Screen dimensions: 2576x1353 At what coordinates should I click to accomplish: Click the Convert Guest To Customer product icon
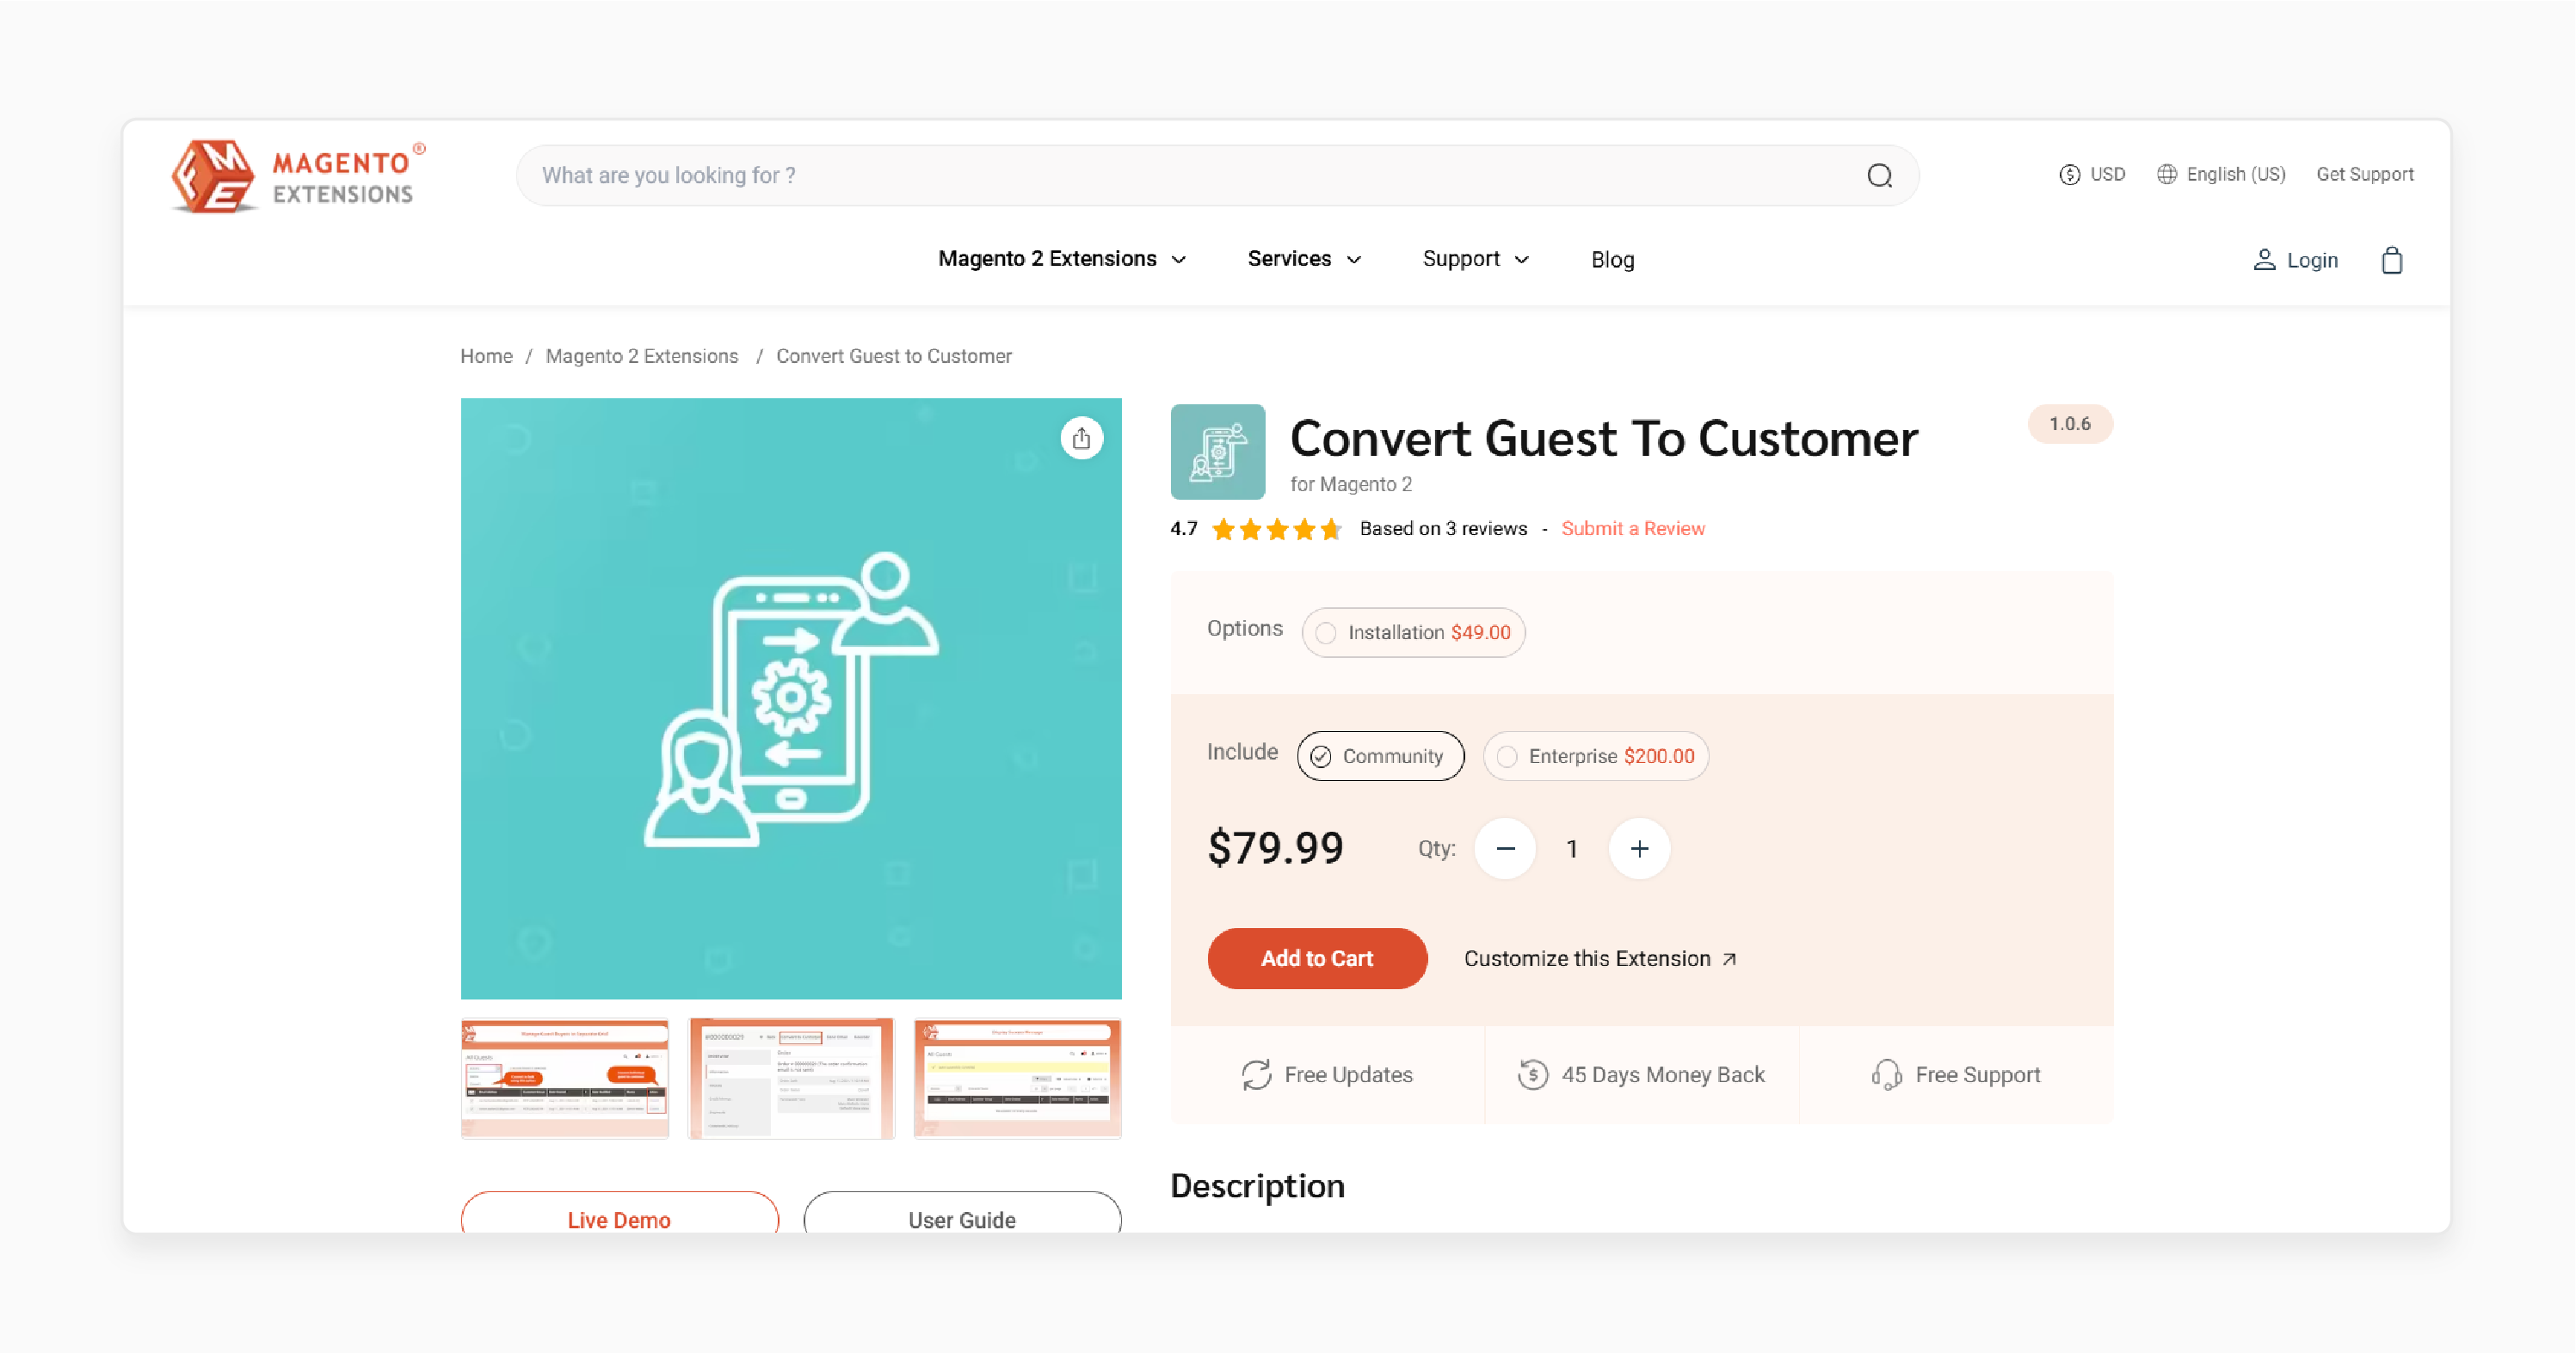click(1217, 452)
